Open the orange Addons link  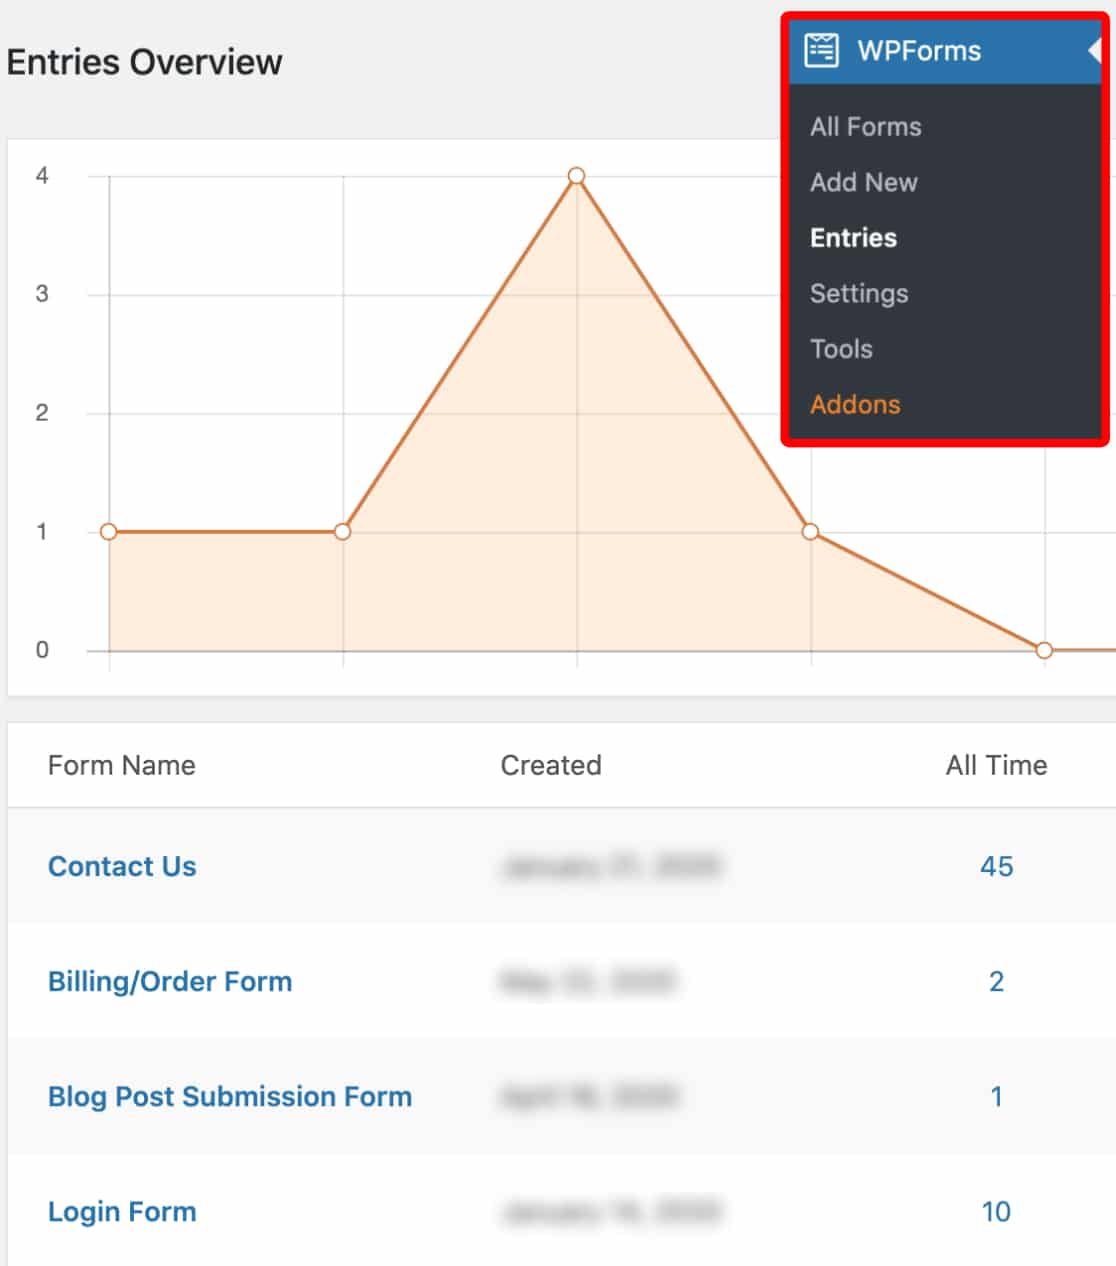(855, 405)
